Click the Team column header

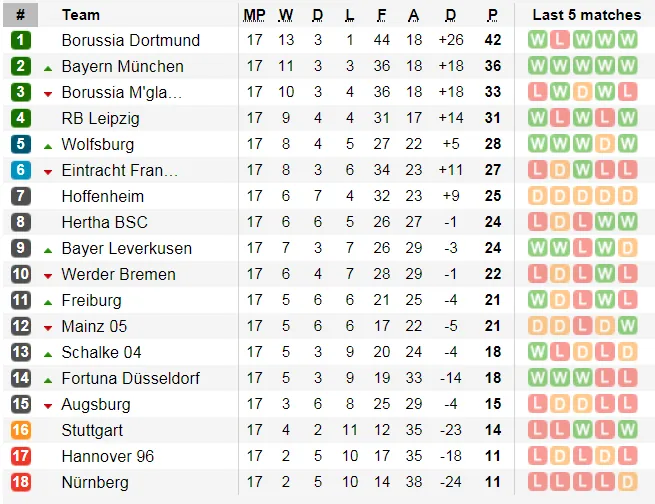(x=81, y=15)
